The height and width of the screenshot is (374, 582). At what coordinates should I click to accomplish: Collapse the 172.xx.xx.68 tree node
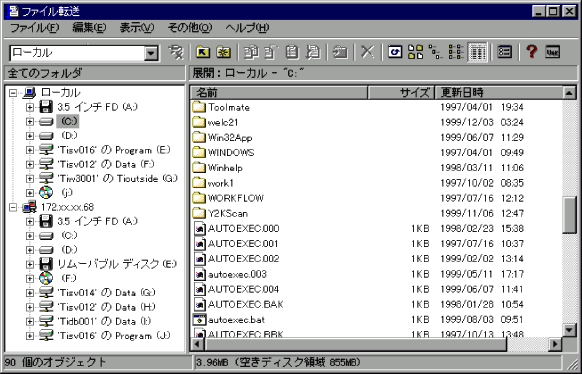click(13, 207)
